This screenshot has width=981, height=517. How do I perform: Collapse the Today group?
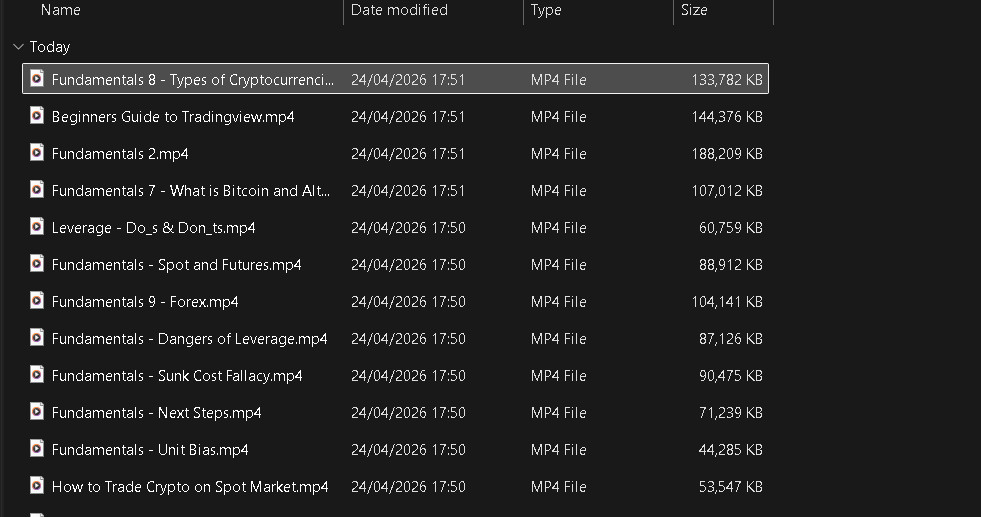[x=19, y=47]
